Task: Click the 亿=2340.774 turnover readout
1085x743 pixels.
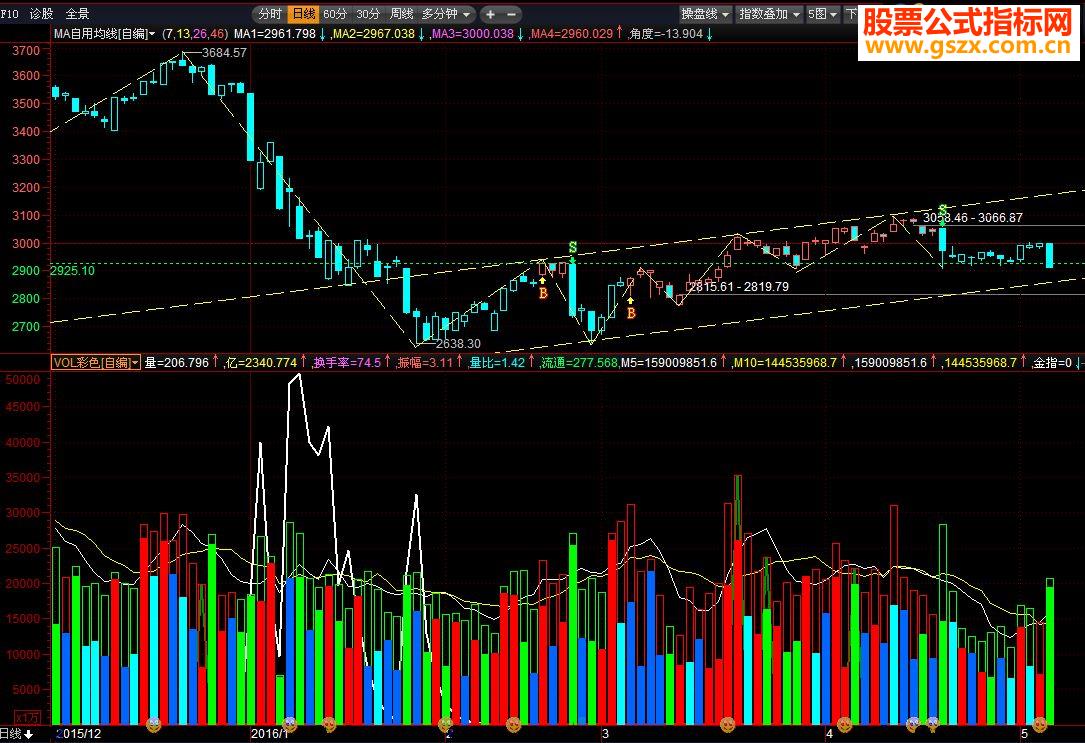Action: coord(262,363)
